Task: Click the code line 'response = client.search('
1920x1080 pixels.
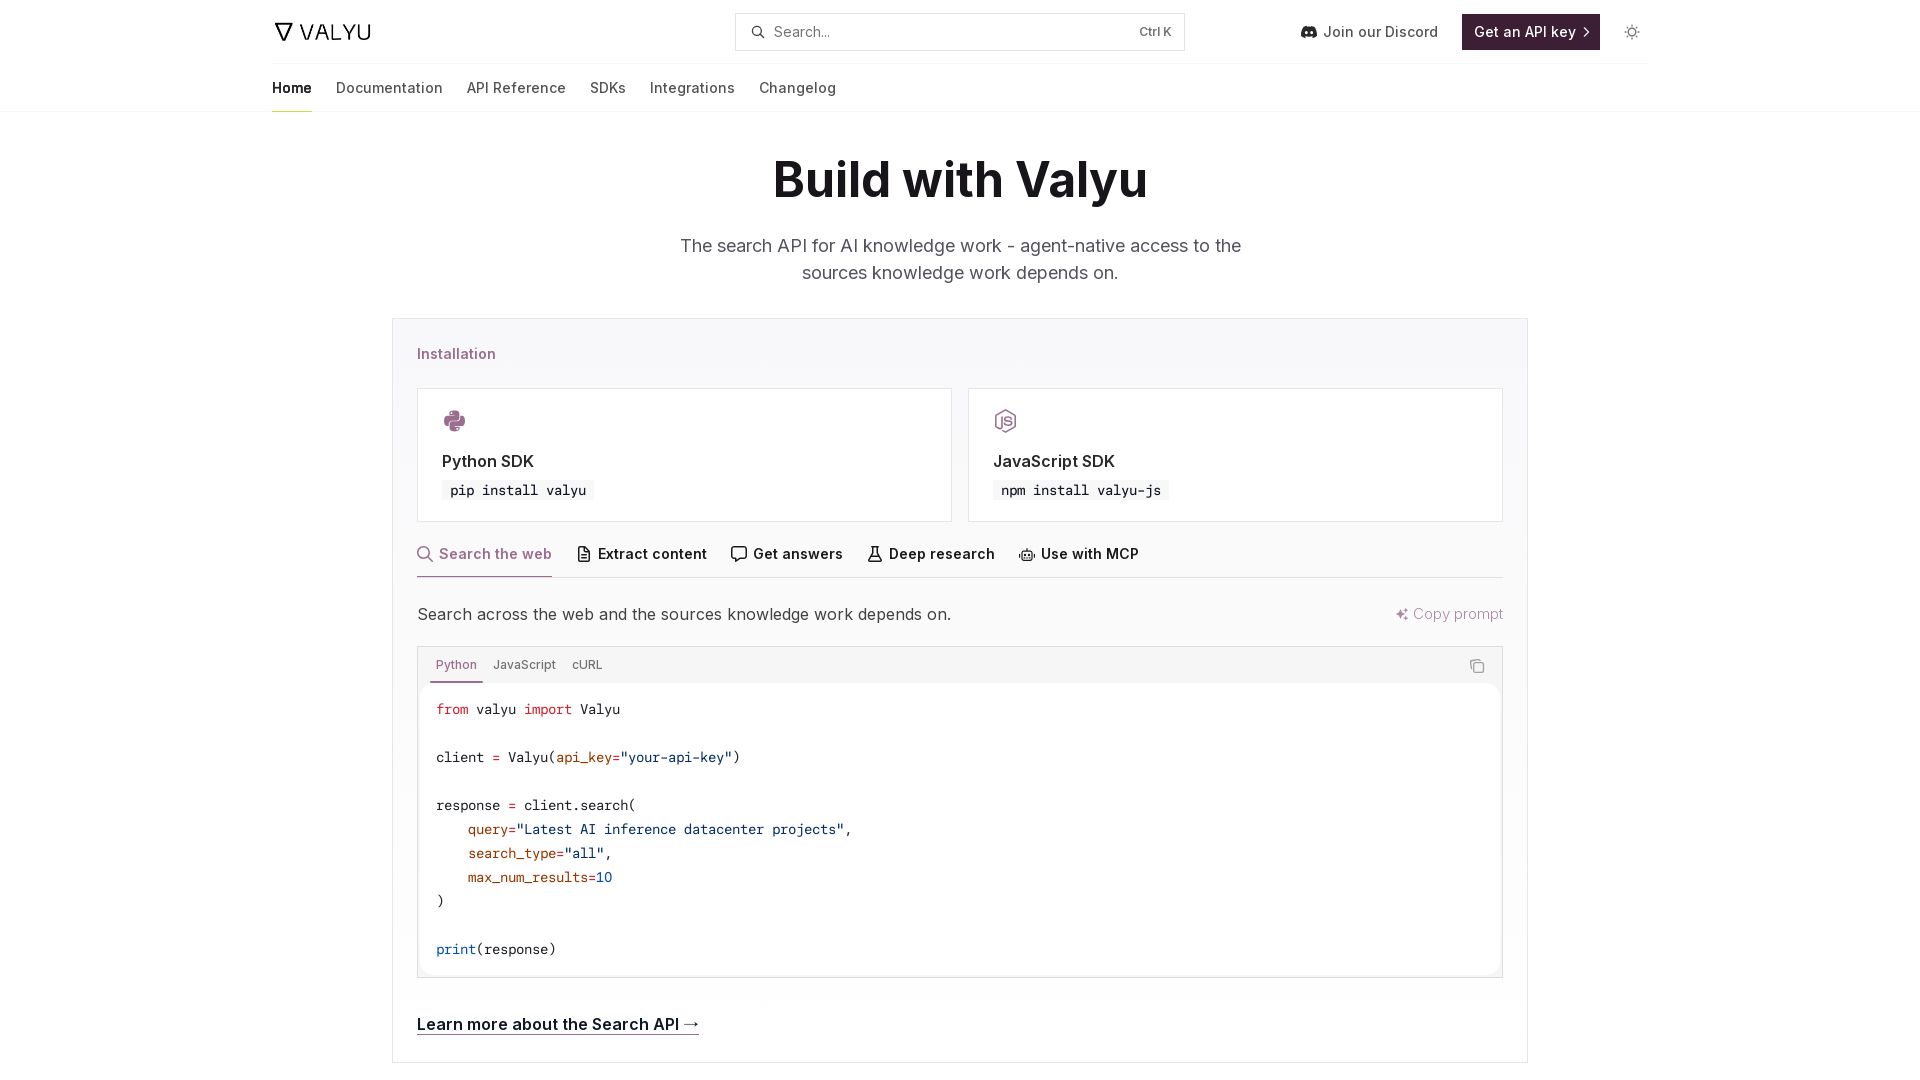Action: (x=536, y=805)
